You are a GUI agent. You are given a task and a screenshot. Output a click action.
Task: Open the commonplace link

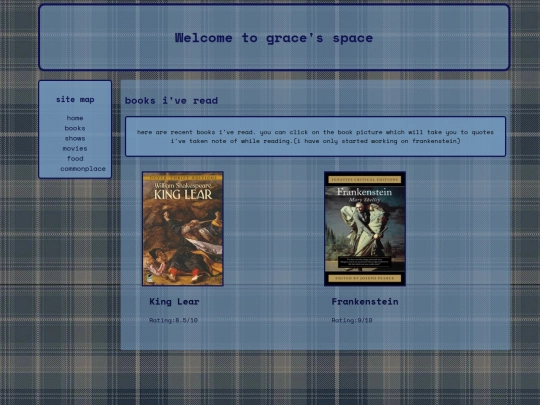coord(83,169)
